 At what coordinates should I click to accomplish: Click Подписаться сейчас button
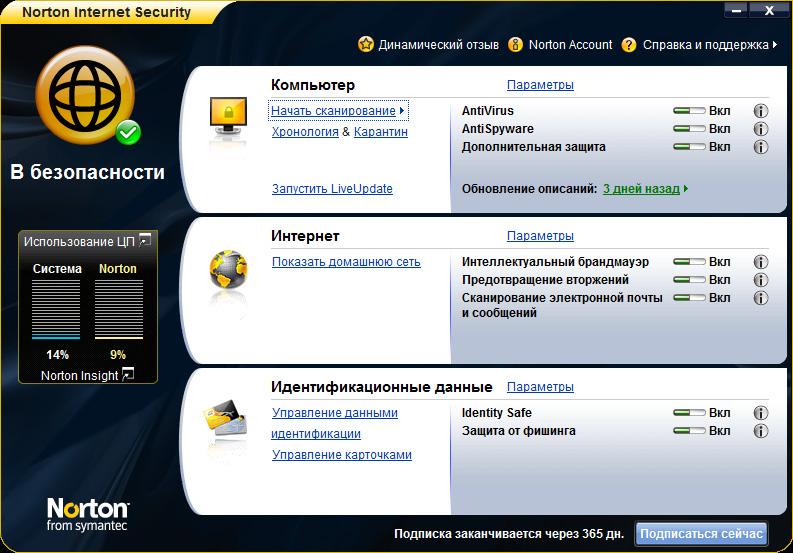(x=701, y=534)
